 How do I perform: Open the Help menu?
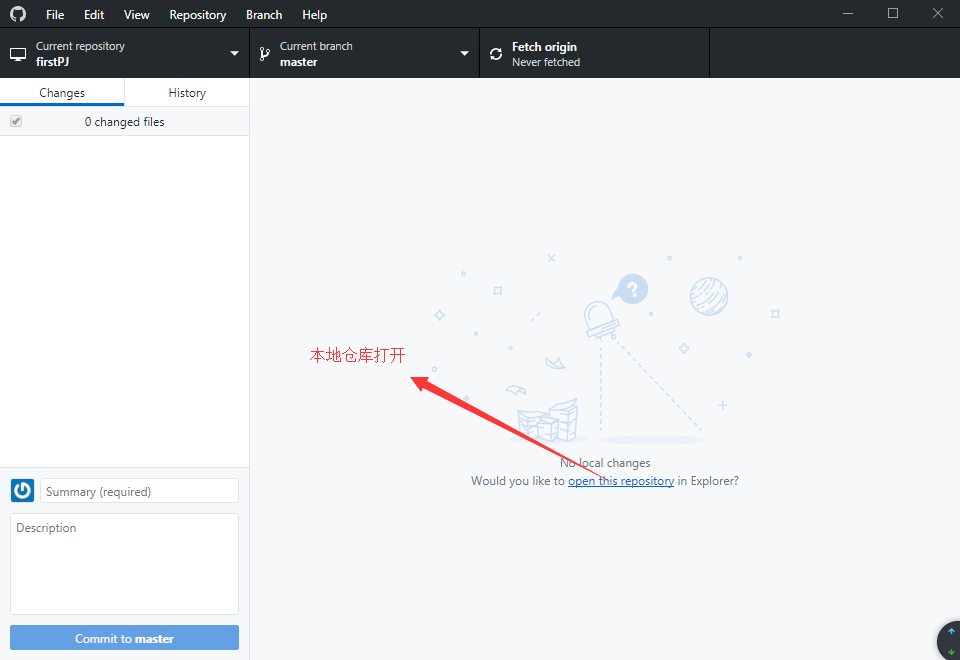point(314,14)
